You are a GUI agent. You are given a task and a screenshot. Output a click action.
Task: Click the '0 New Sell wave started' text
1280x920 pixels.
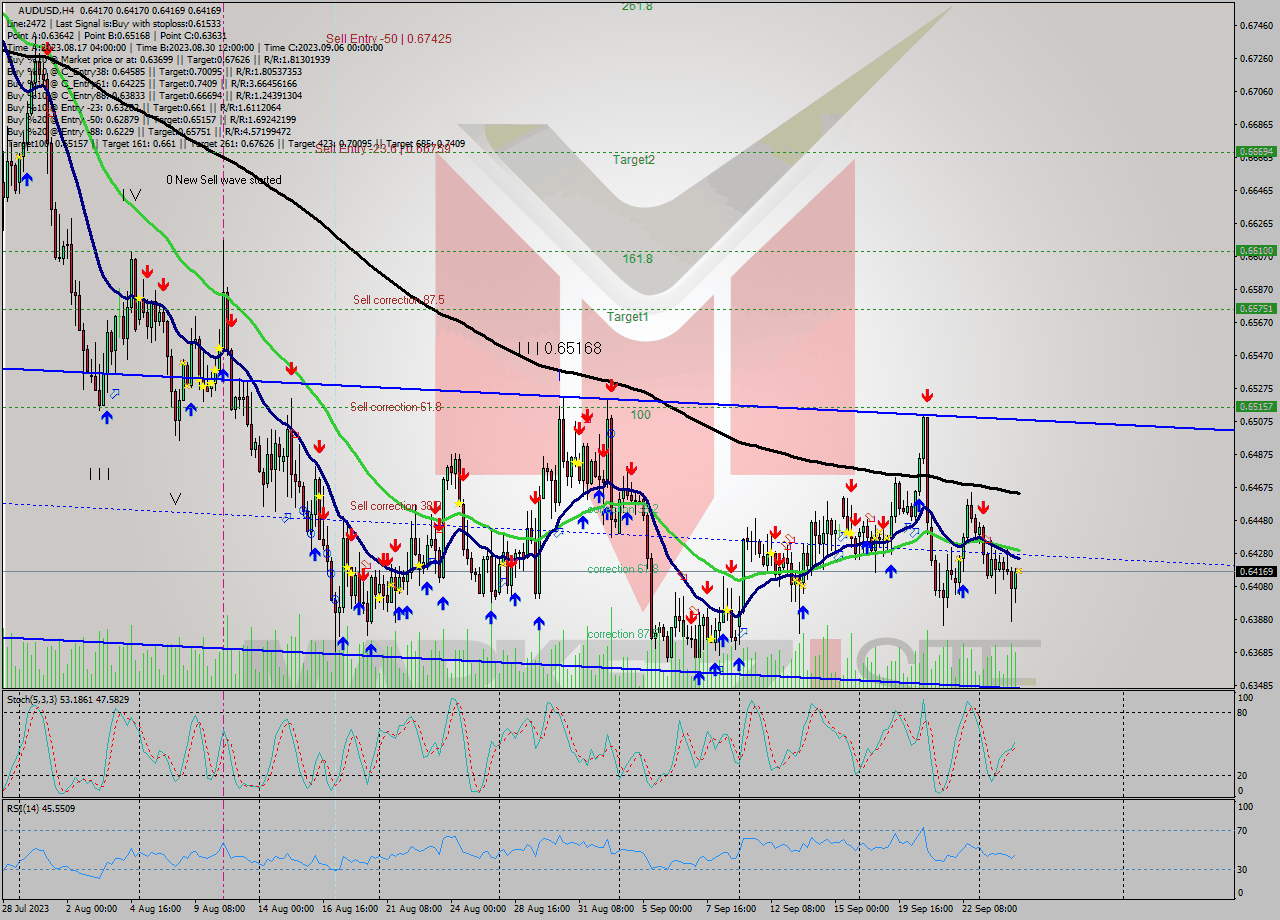225,180
